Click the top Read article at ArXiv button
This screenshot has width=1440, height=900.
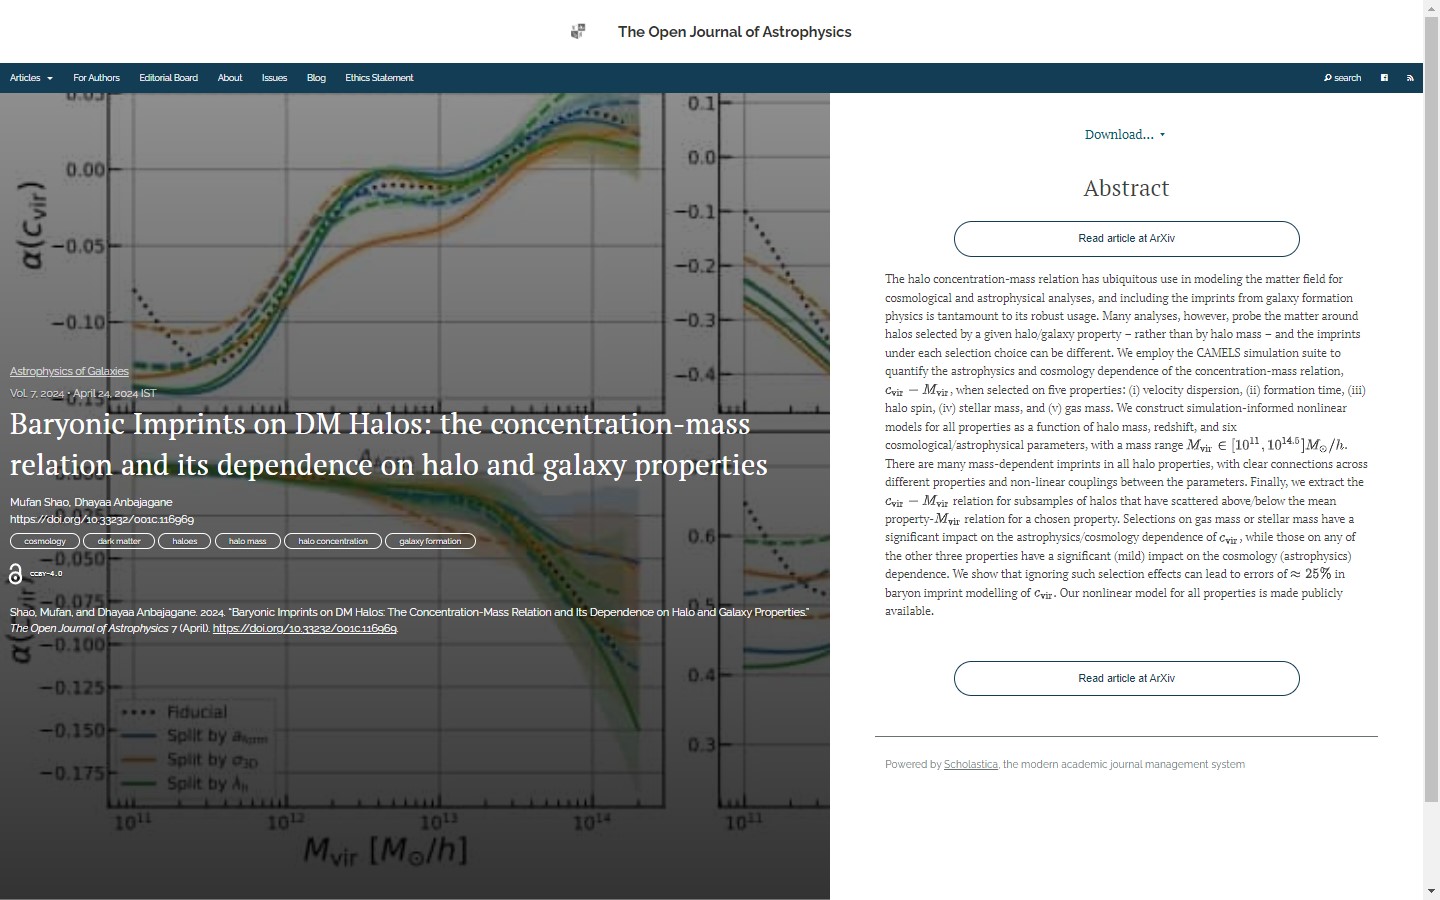pos(1126,239)
